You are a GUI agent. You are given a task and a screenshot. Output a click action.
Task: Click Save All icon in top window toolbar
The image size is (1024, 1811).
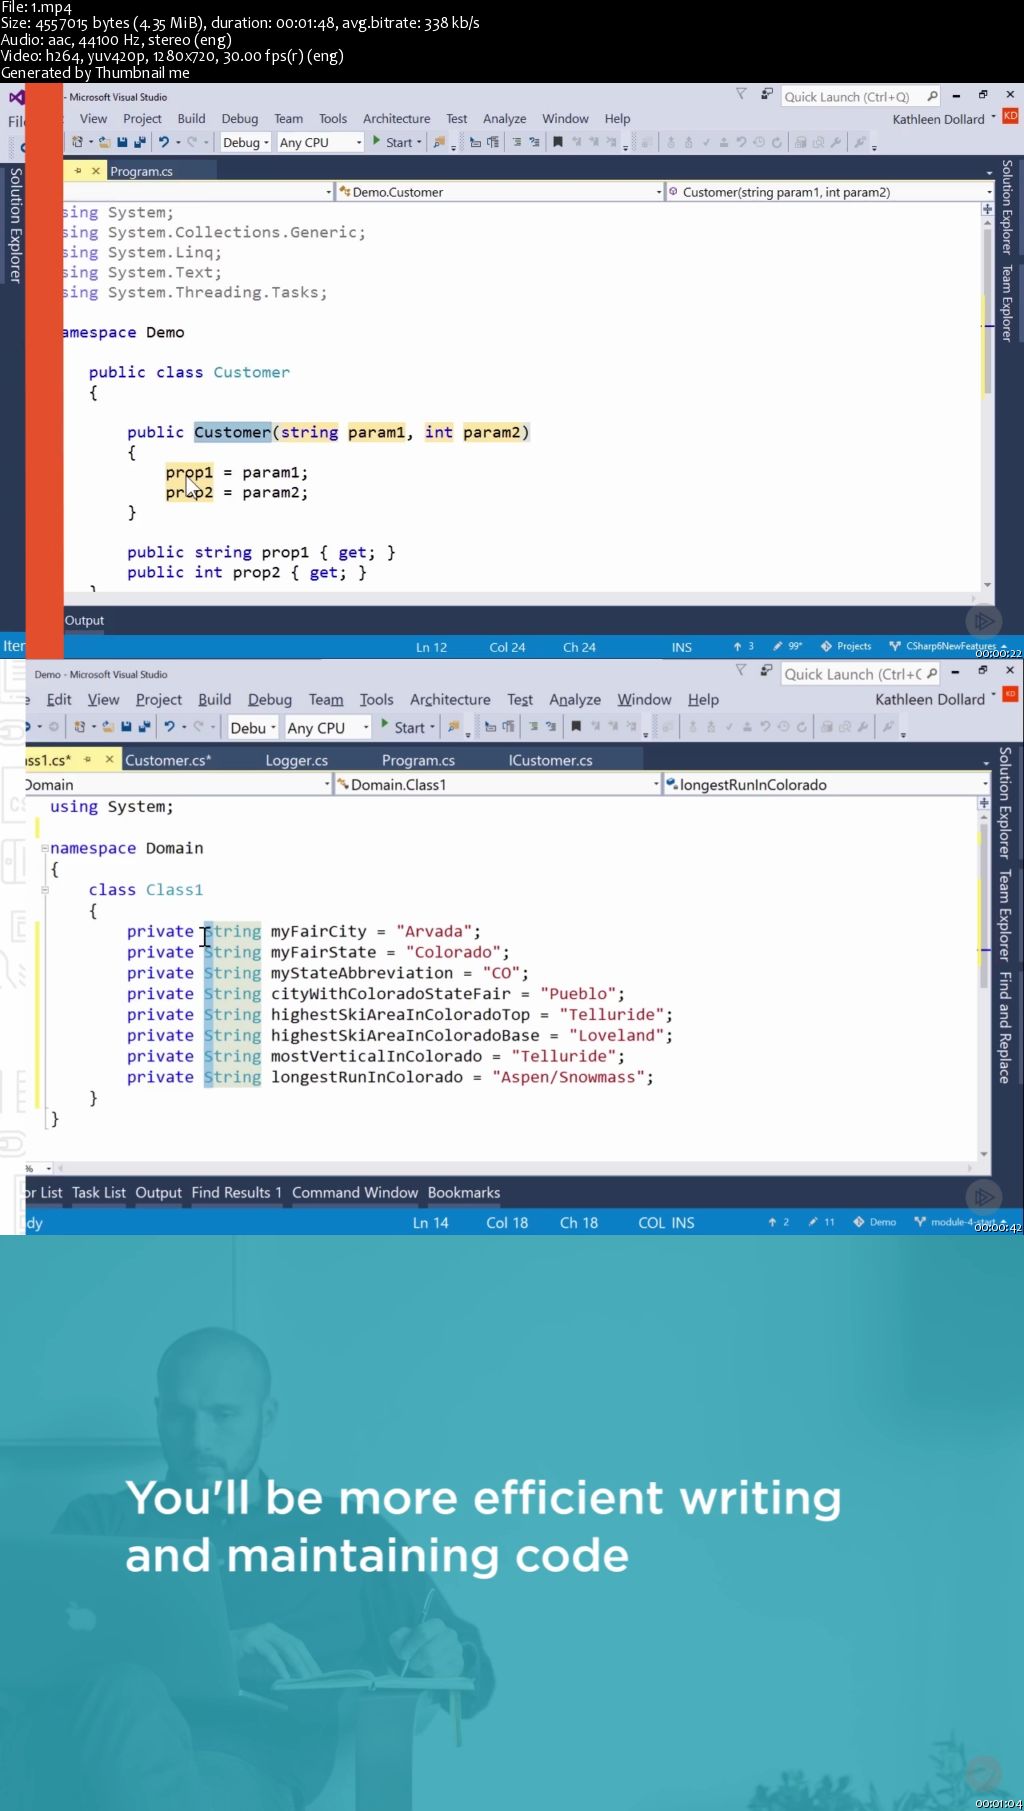[x=138, y=142]
